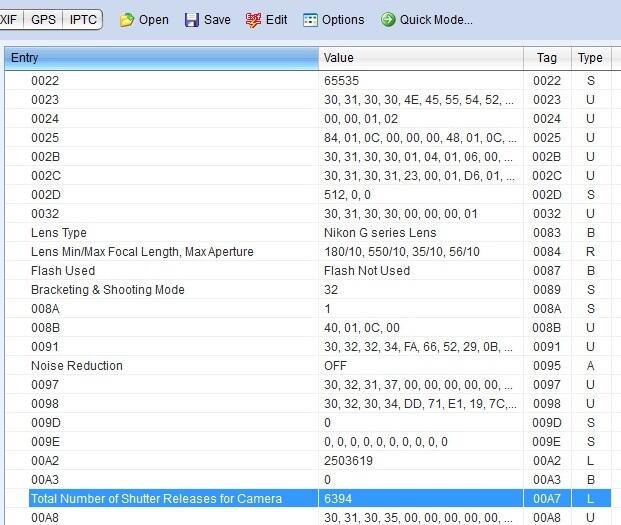Click the Lens Min/Max Focal Length row
The image size is (621, 525).
[x=142, y=252]
